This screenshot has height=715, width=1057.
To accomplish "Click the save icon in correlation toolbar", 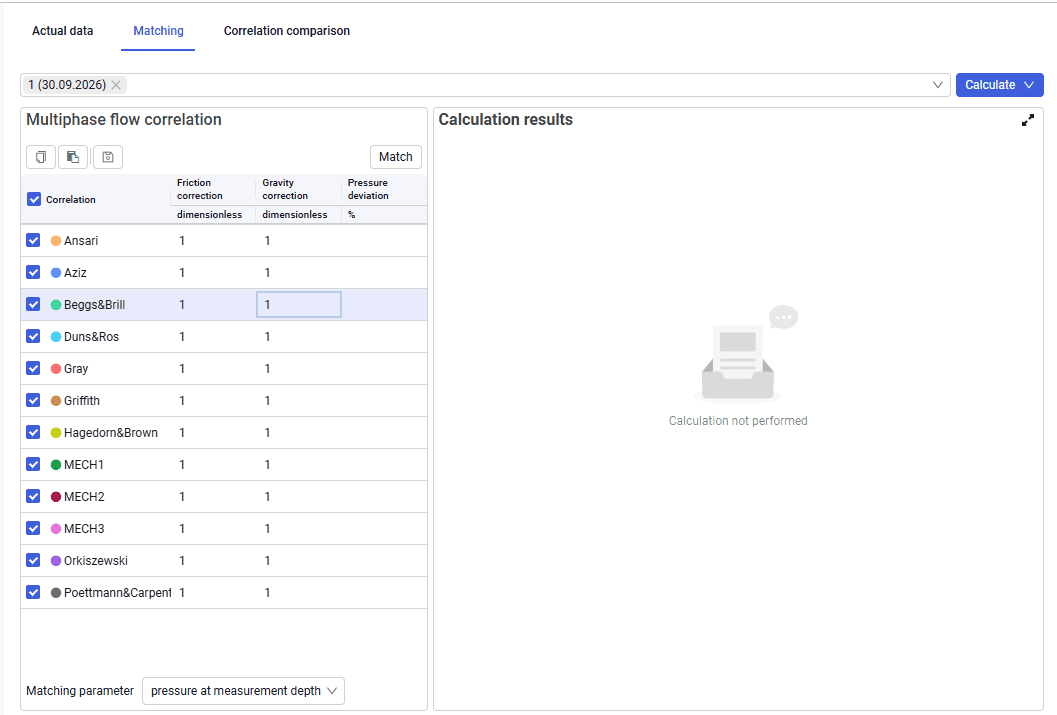I will (108, 157).
